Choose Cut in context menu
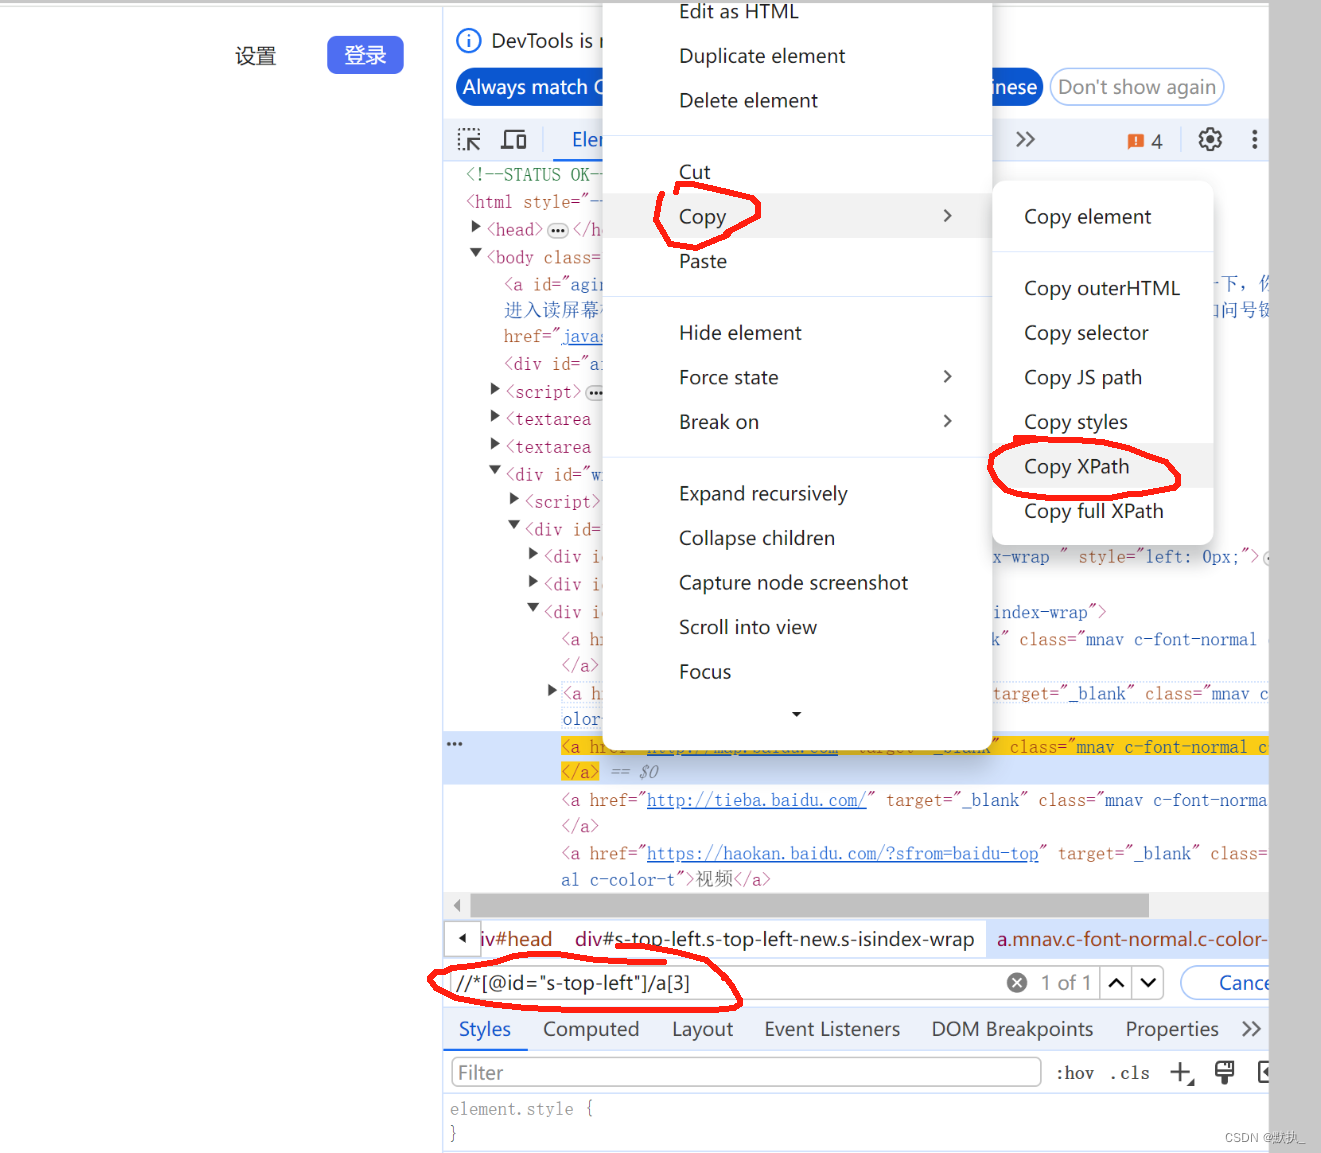Screen dimensions: 1321x1153 coord(797,172)
